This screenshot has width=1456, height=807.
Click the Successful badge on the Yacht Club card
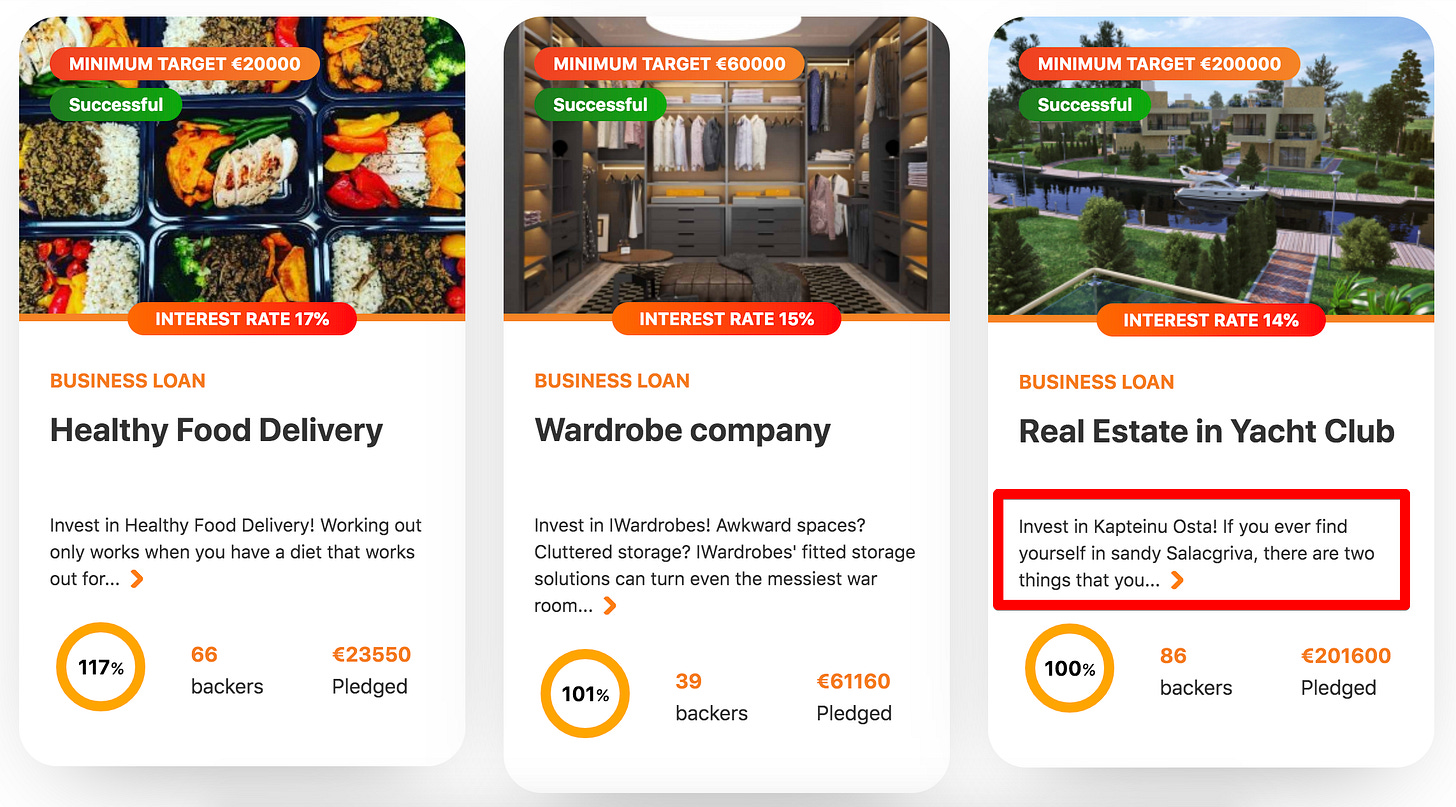coord(1084,104)
